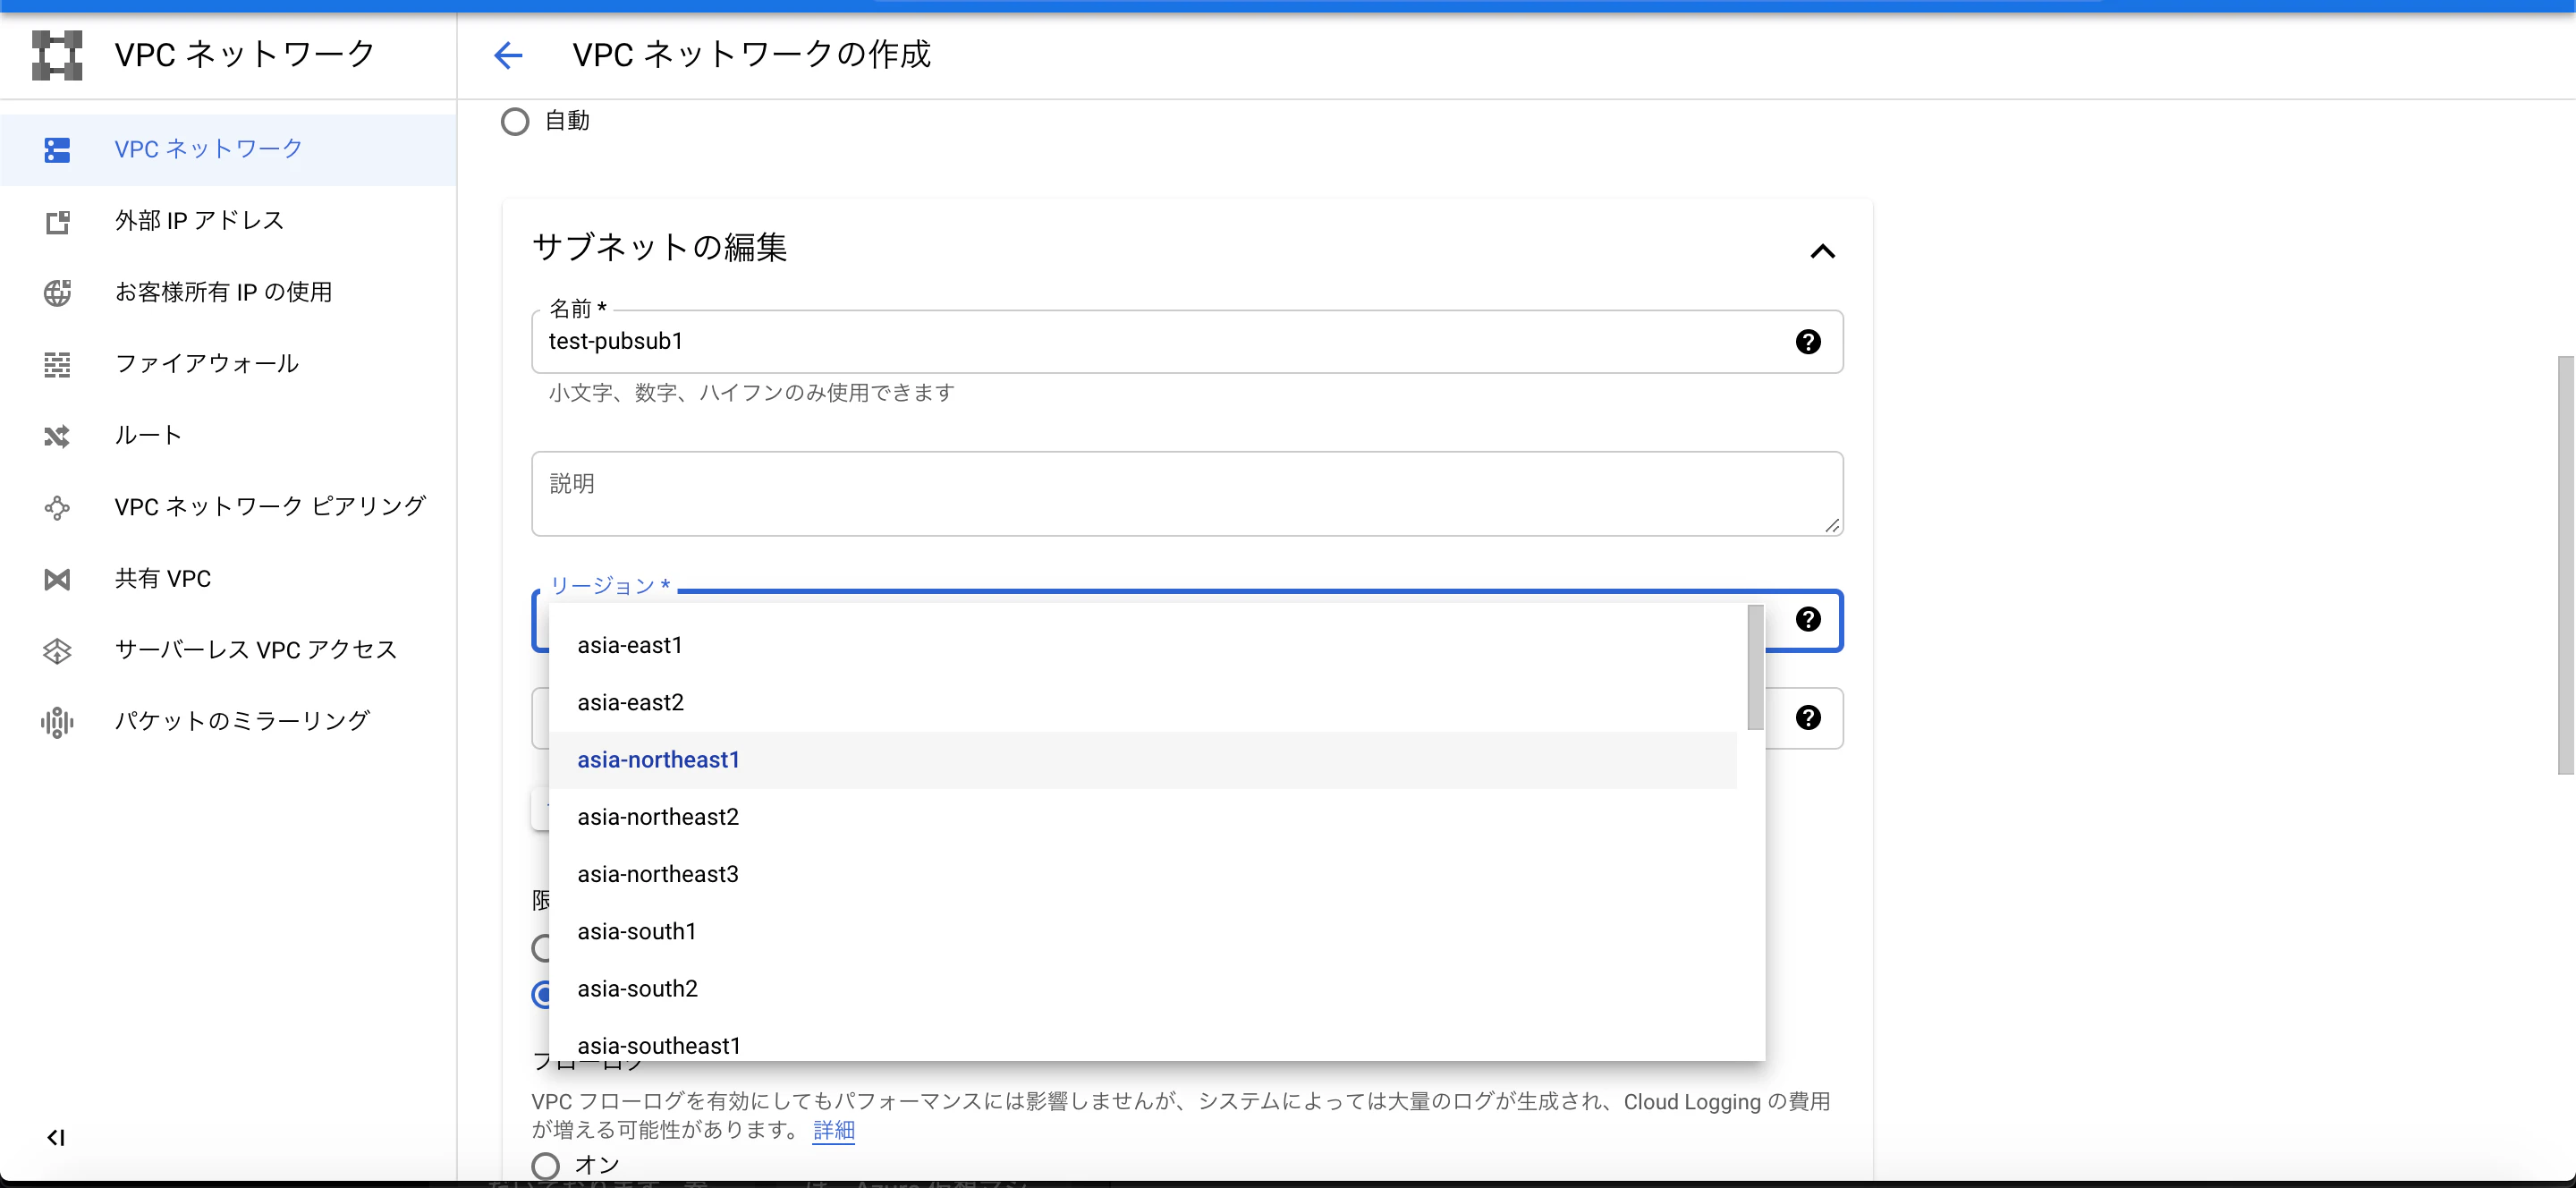Open ルート in sidebar
This screenshot has width=2576, height=1188.
pyautogui.click(x=228, y=436)
